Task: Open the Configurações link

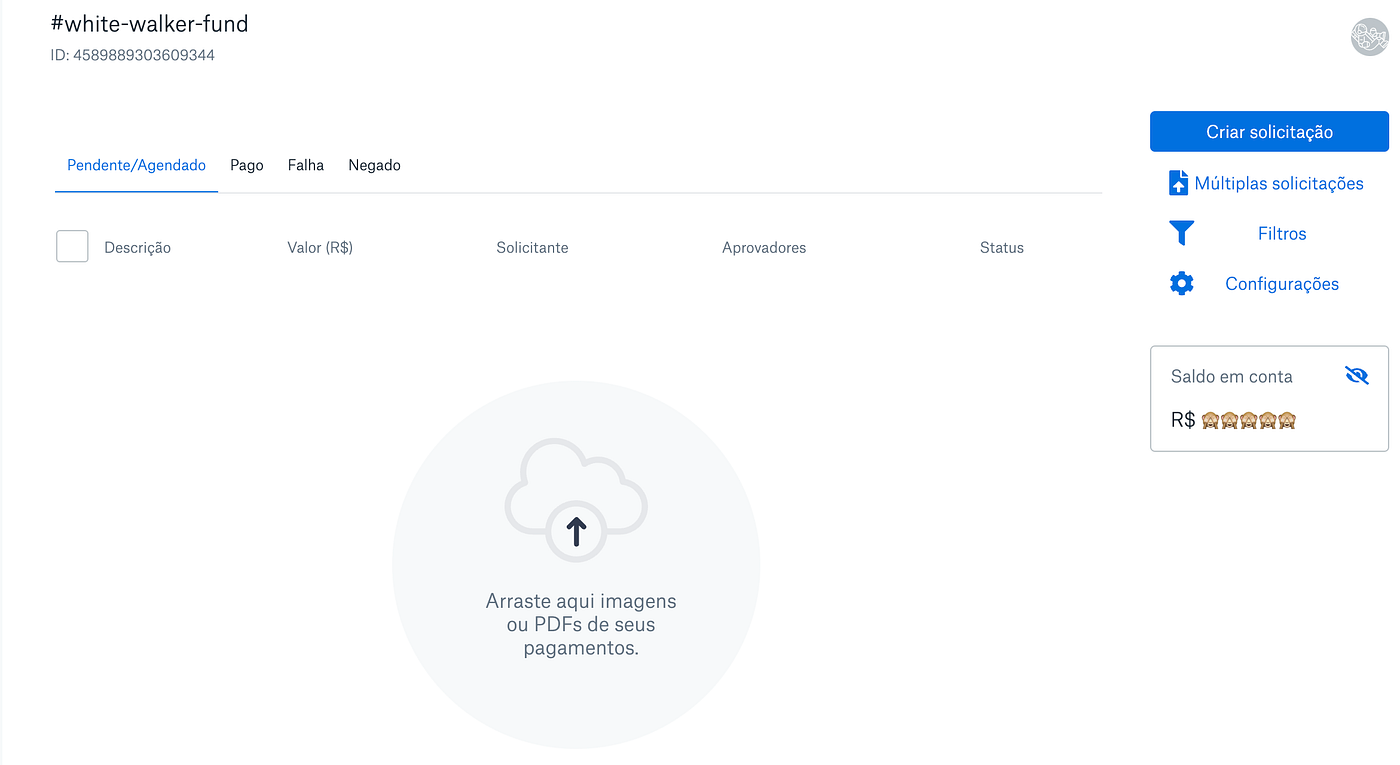Action: coord(1282,283)
